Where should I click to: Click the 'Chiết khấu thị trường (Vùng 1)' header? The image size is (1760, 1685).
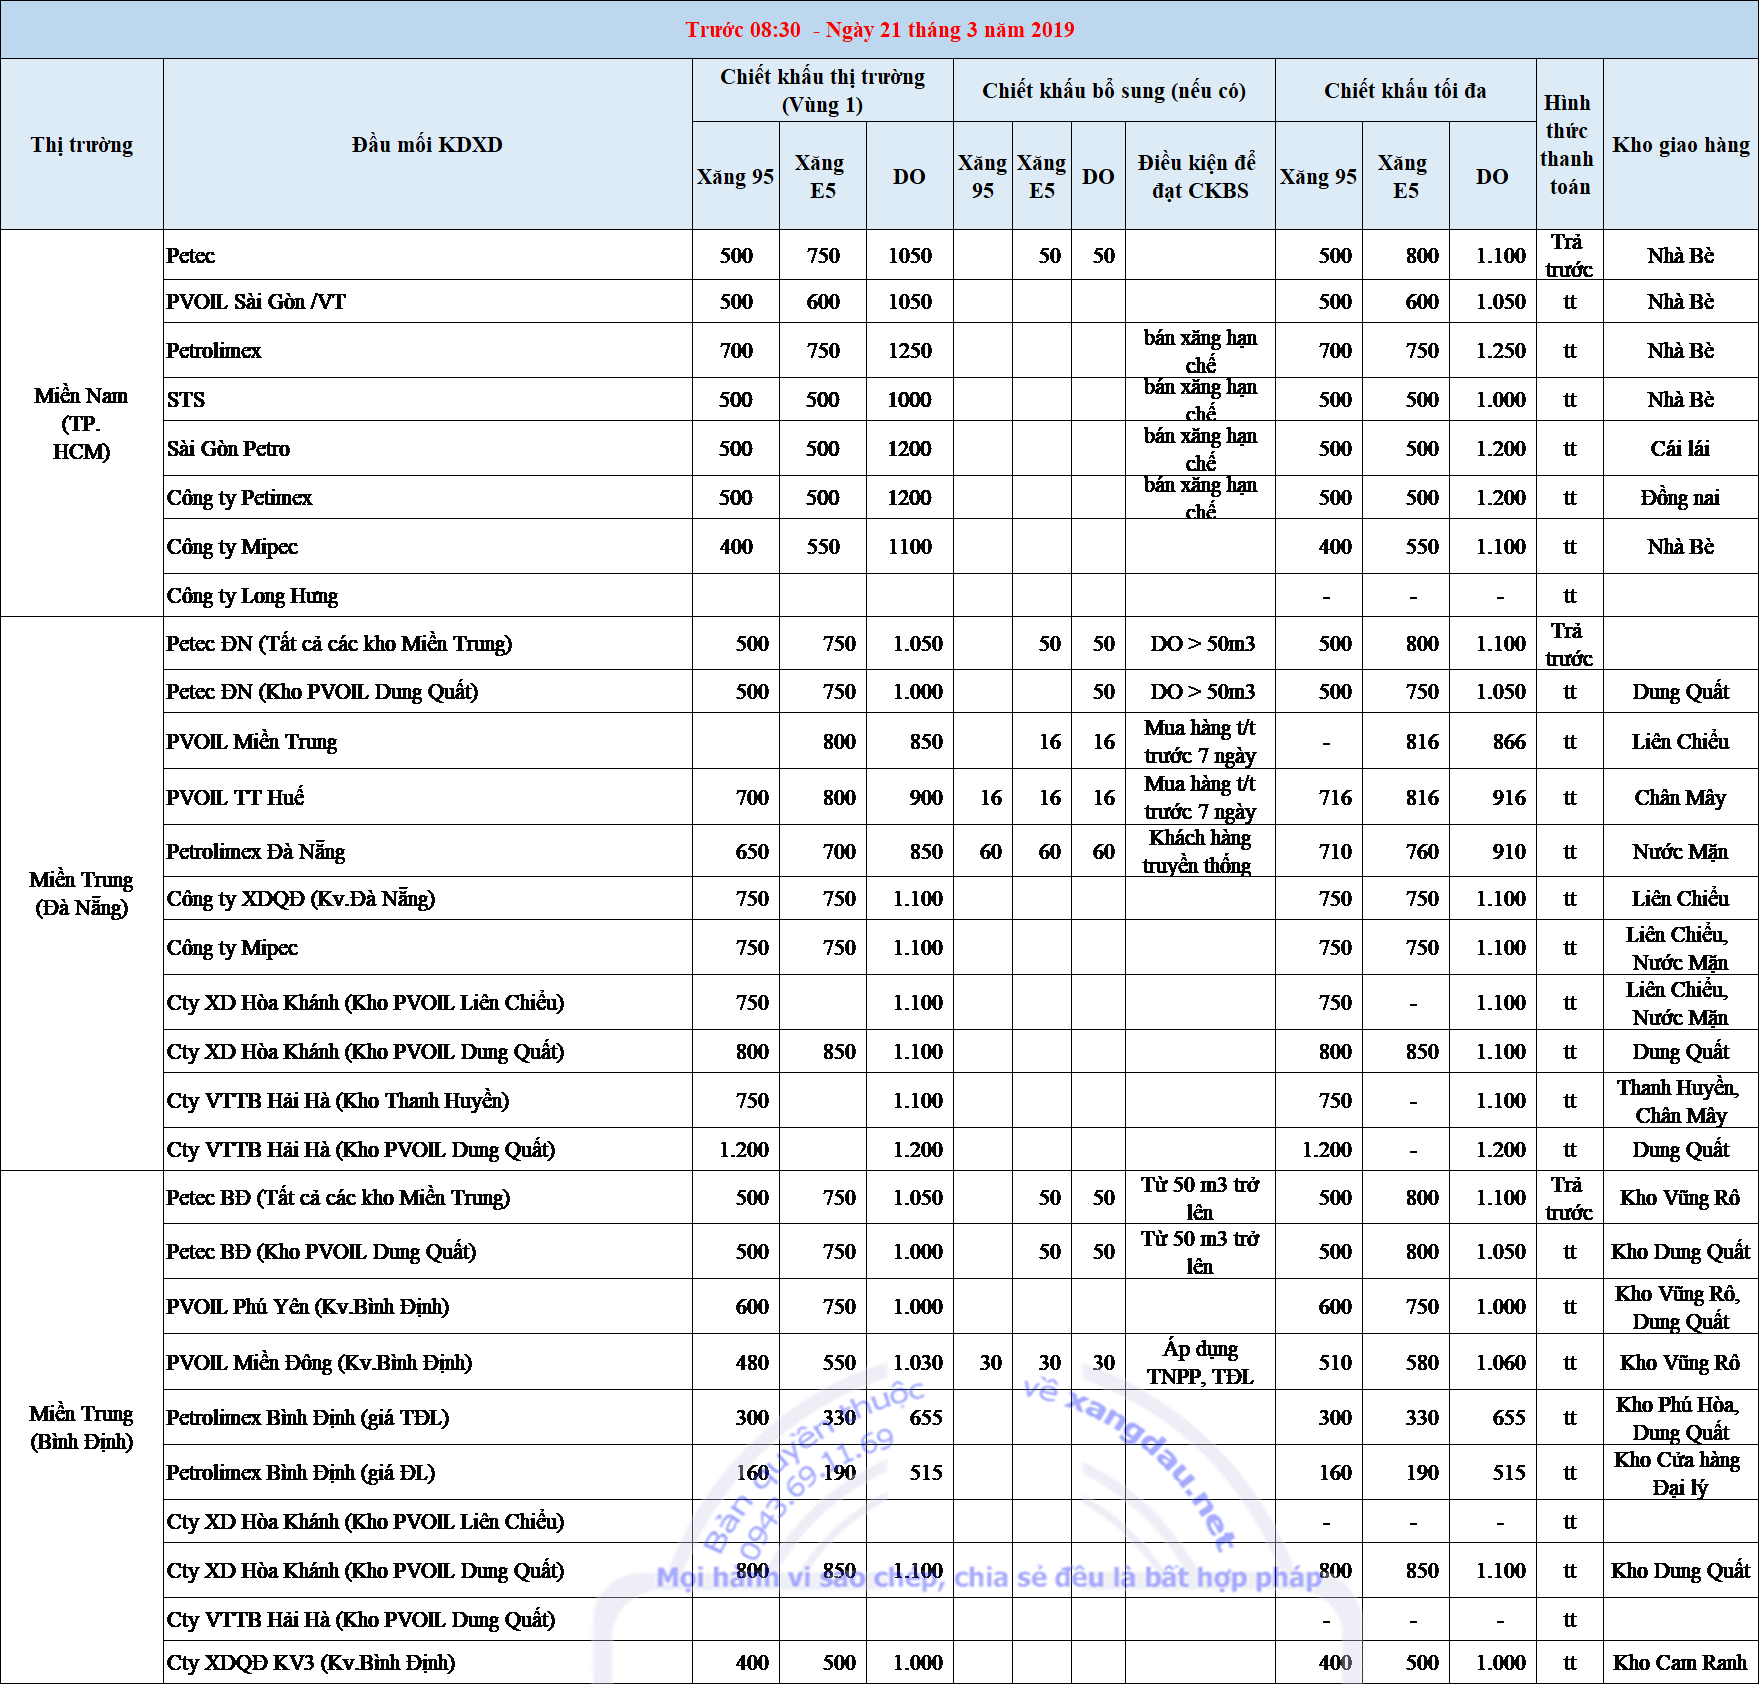pyautogui.click(x=822, y=90)
